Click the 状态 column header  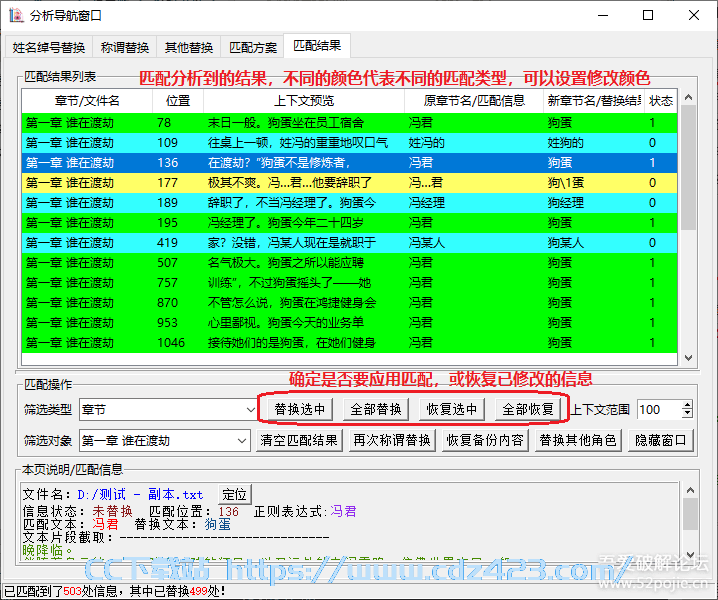(x=661, y=101)
